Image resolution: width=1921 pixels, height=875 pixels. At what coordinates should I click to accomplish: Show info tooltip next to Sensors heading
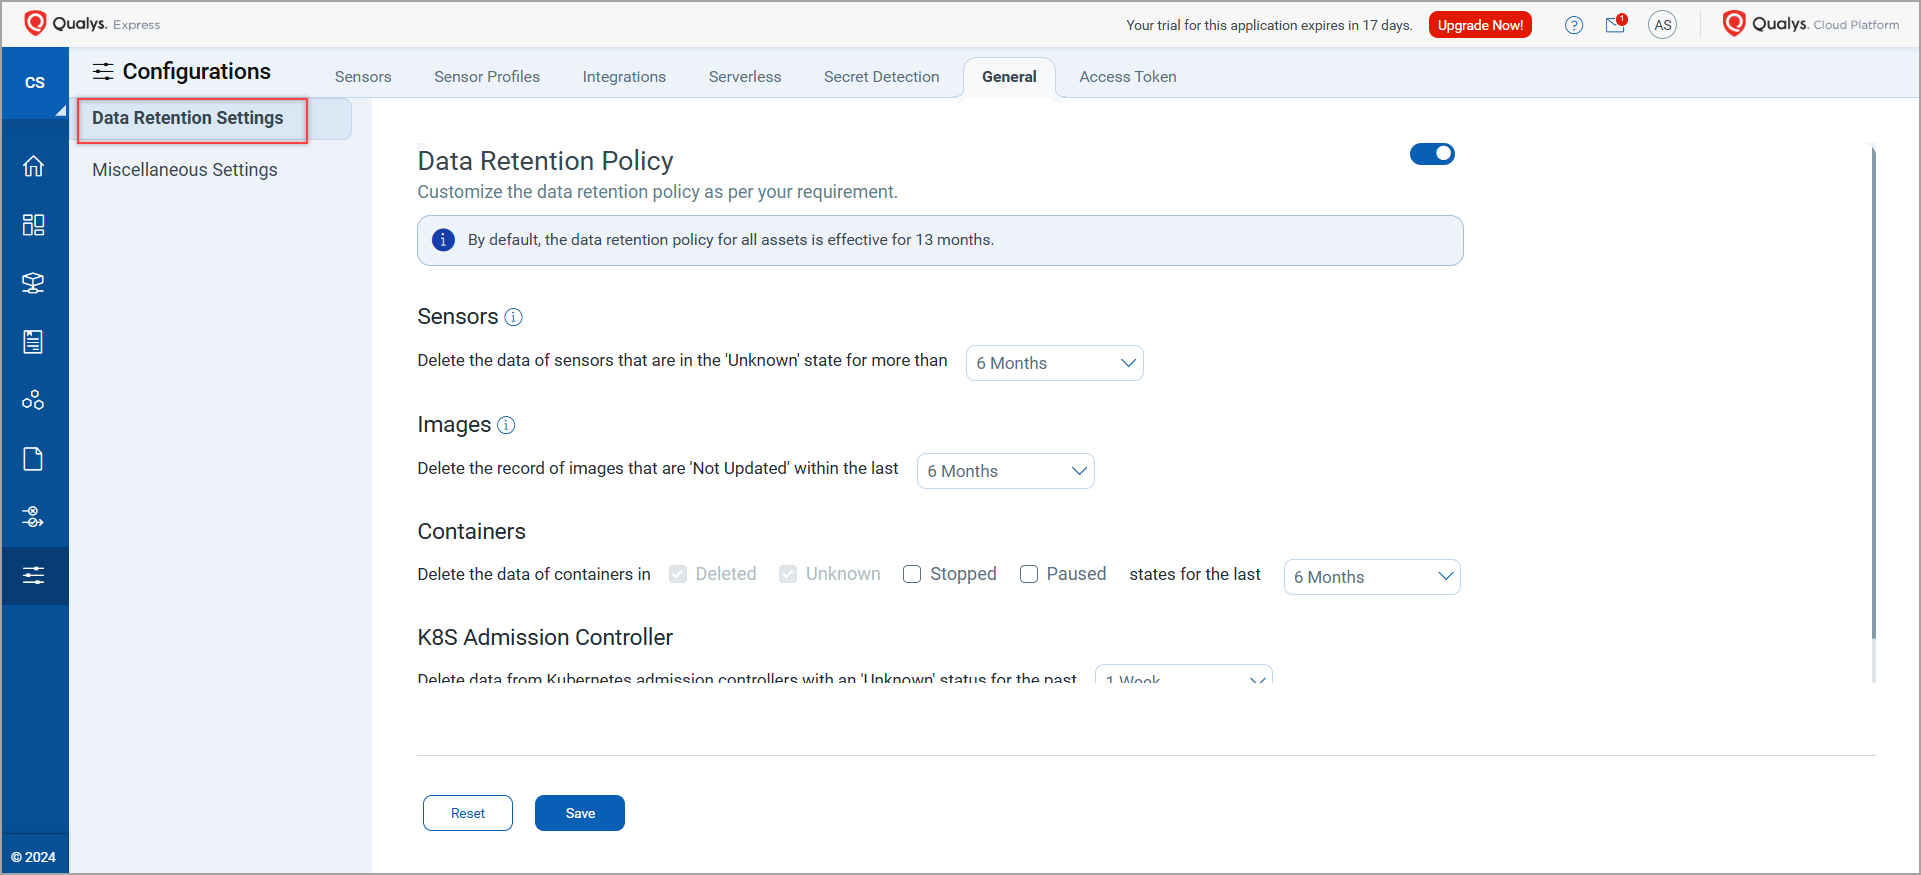[x=513, y=317]
